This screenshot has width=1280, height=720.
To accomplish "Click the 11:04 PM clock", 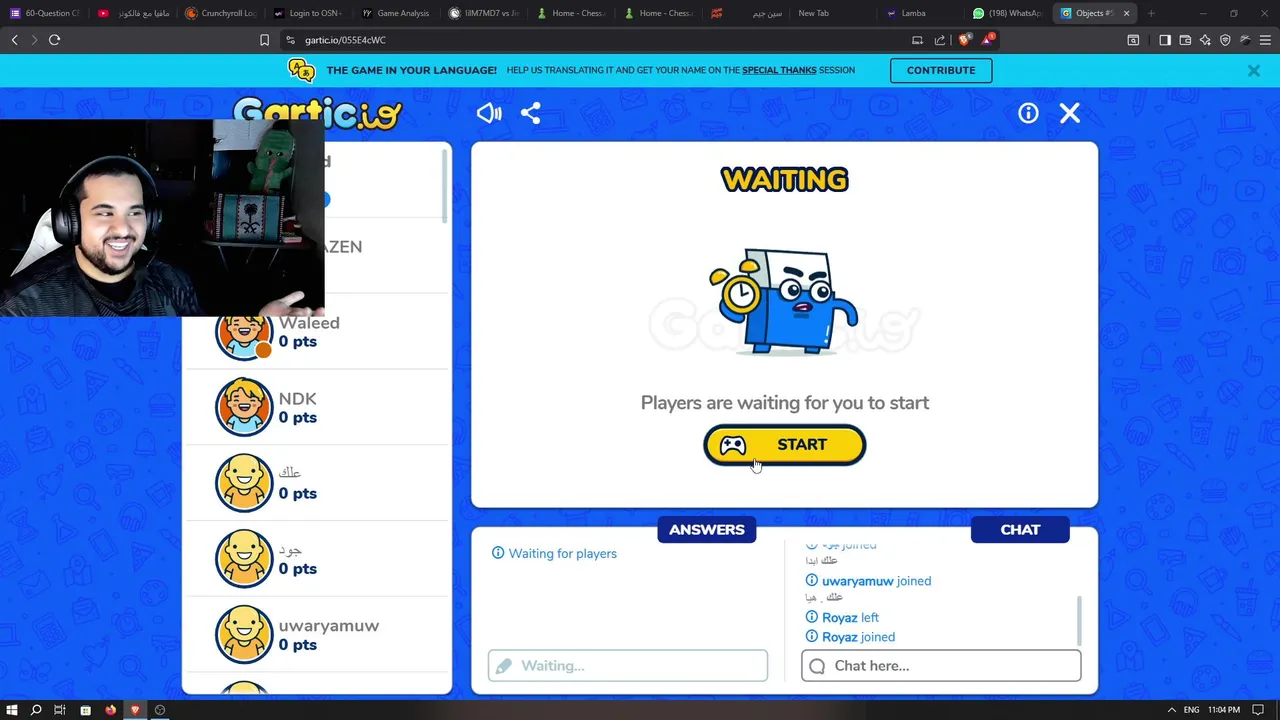I will [x=1223, y=710].
